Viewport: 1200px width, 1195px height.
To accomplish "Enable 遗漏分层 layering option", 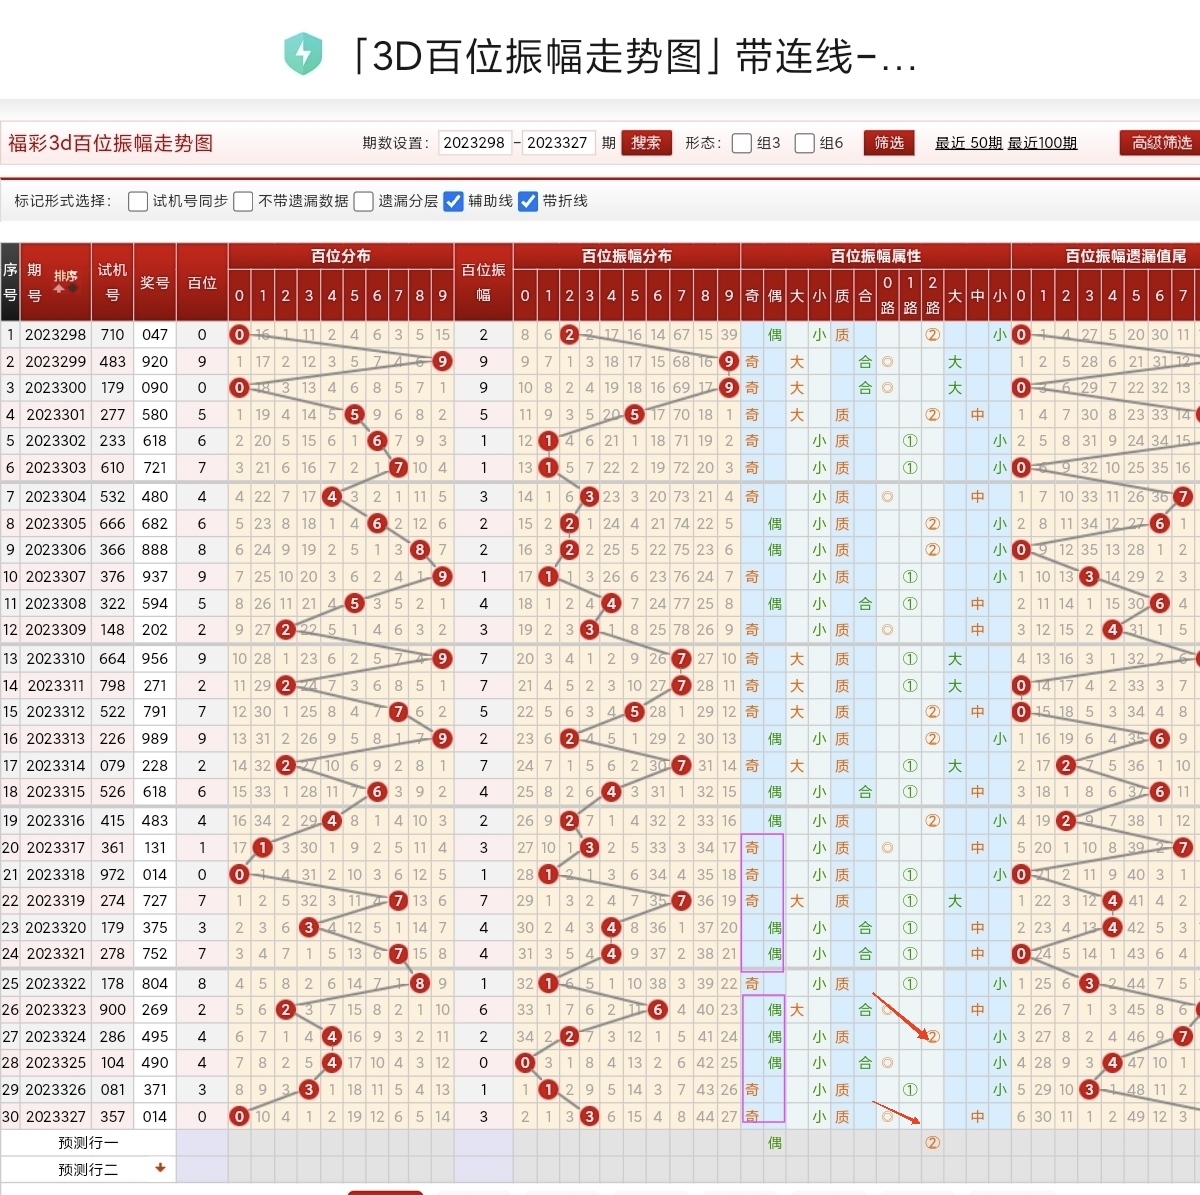I will click(x=363, y=201).
